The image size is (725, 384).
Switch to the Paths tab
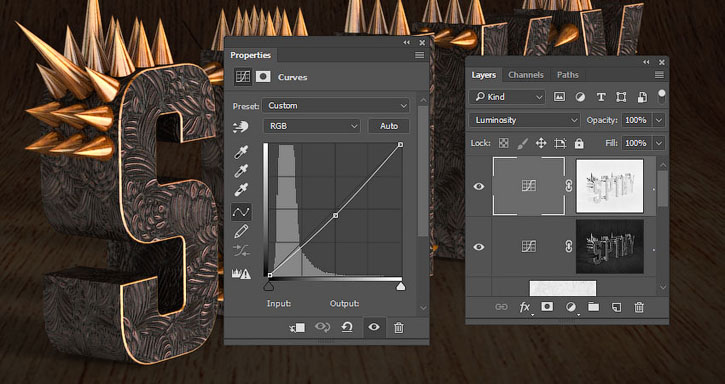(x=567, y=75)
